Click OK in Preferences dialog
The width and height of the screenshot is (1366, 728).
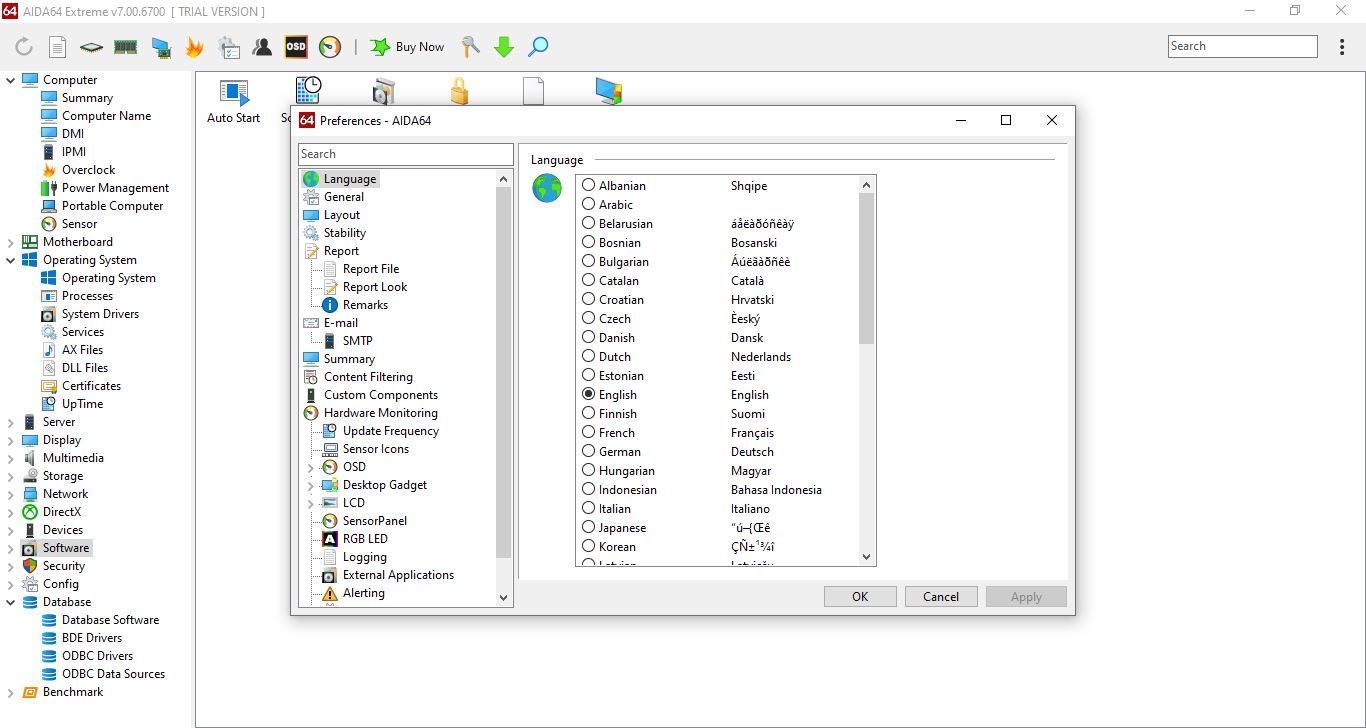860,597
